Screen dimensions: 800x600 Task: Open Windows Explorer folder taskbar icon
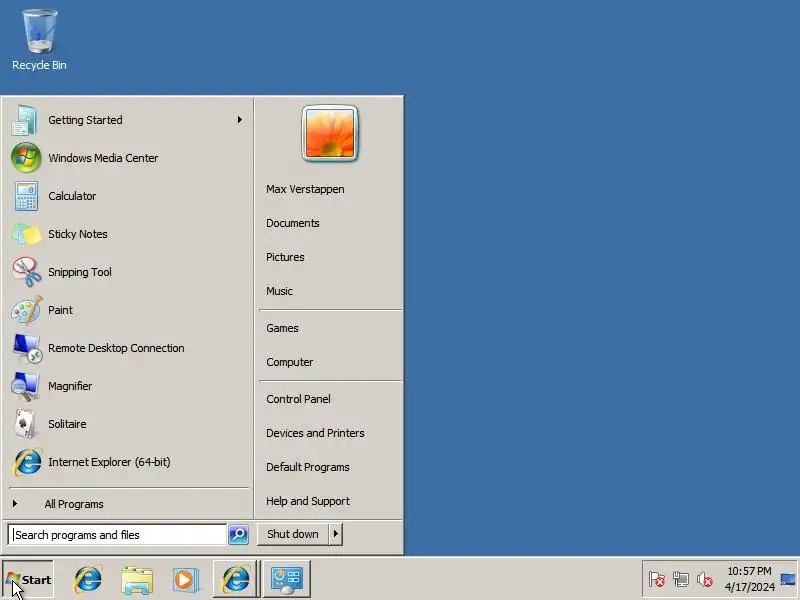point(137,580)
